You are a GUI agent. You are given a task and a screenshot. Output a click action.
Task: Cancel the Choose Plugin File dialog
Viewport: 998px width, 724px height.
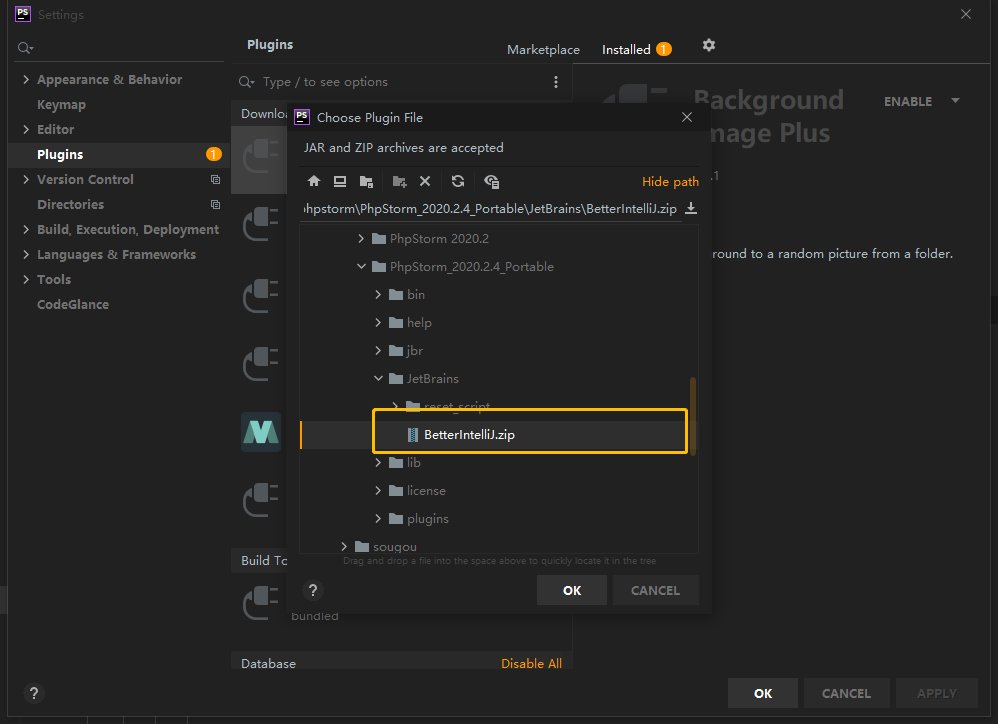pos(655,590)
